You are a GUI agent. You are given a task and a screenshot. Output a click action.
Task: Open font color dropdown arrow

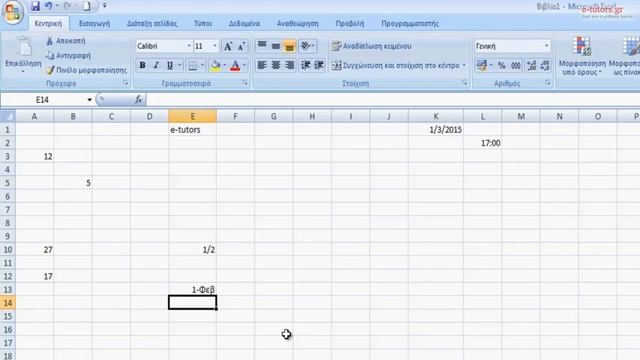tap(244, 65)
